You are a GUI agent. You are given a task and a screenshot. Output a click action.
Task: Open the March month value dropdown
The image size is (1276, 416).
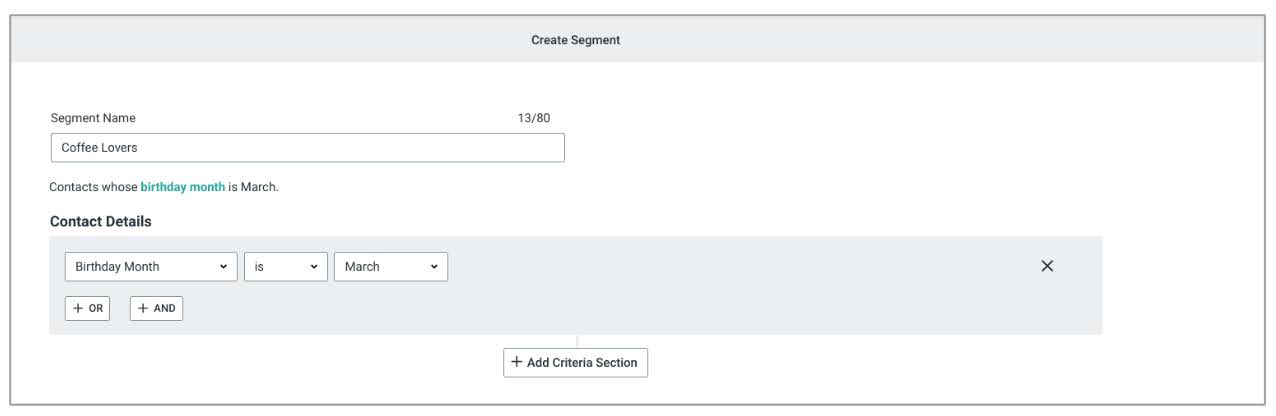click(390, 267)
